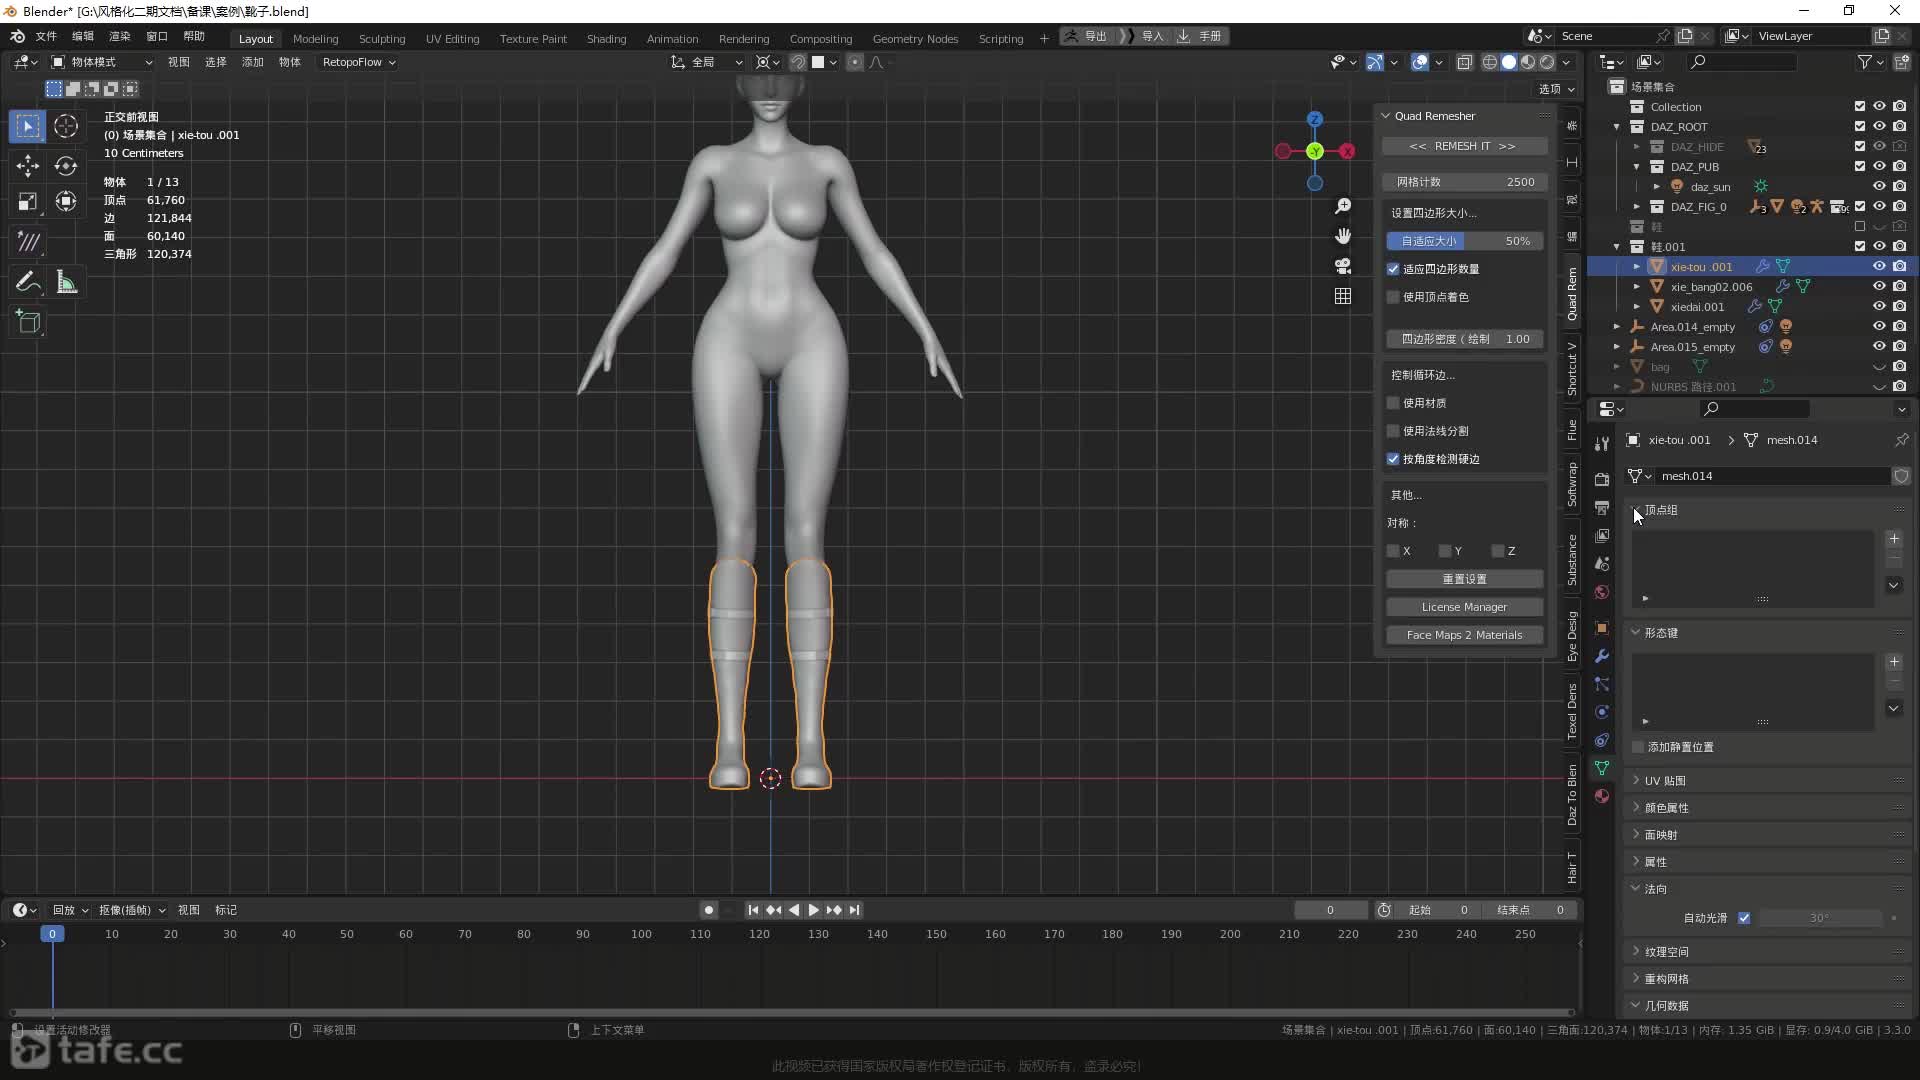The height and width of the screenshot is (1080, 1920).
Task: Click the 网格计数 2500 field
Action: [1464, 182]
